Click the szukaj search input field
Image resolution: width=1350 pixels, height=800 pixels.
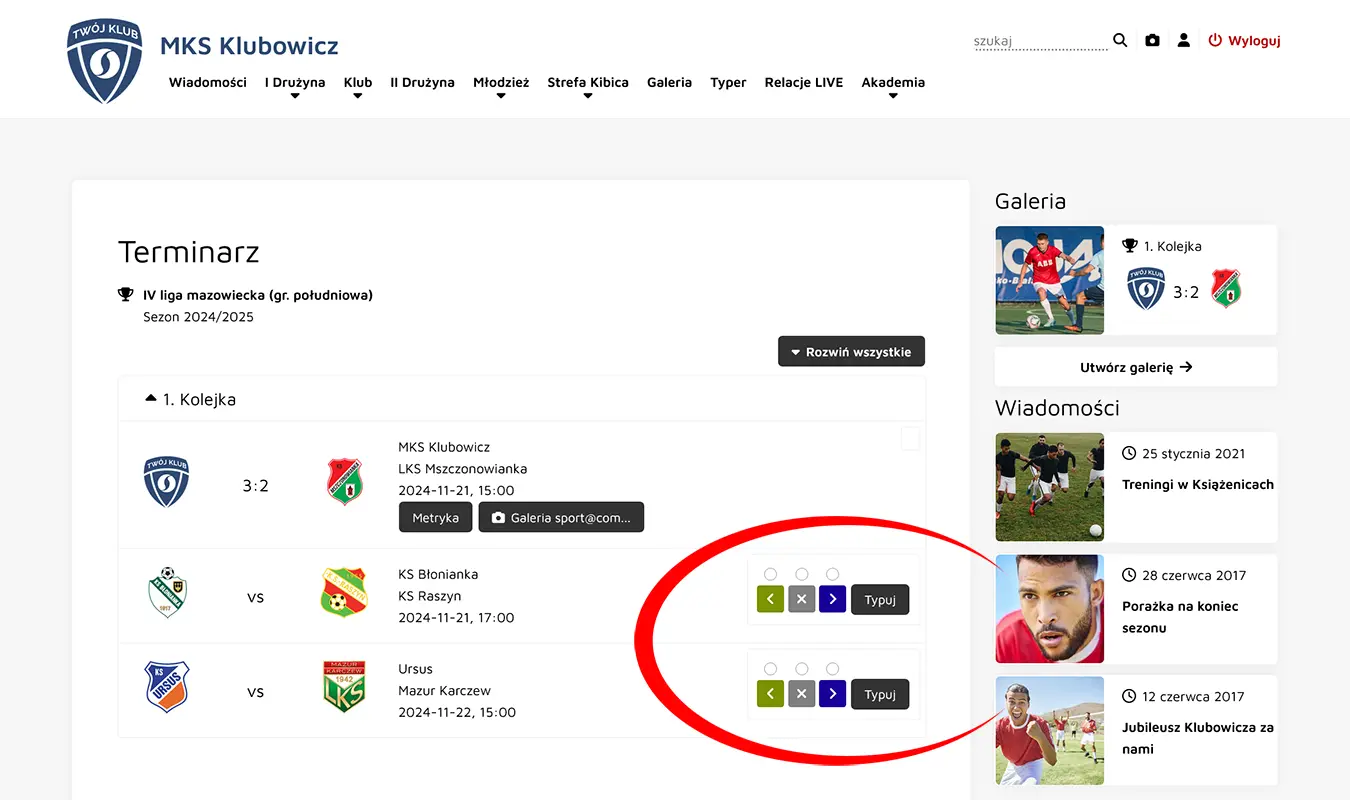[x=1040, y=41]
